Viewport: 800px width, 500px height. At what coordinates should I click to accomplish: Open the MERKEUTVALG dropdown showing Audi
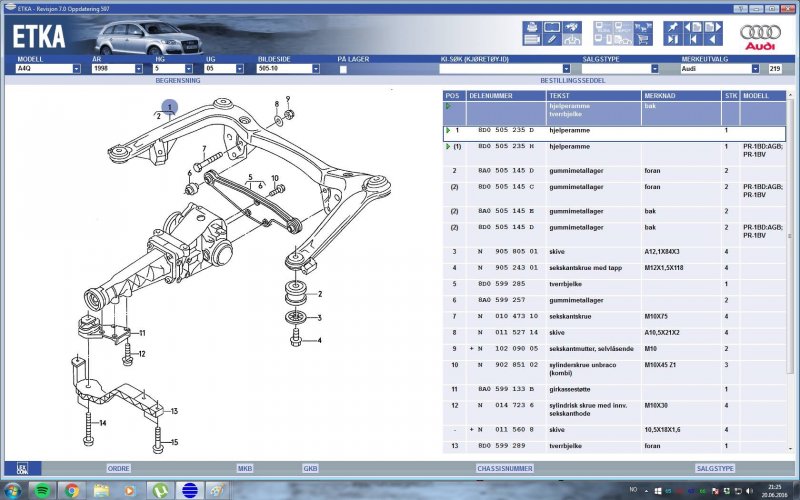721,69
